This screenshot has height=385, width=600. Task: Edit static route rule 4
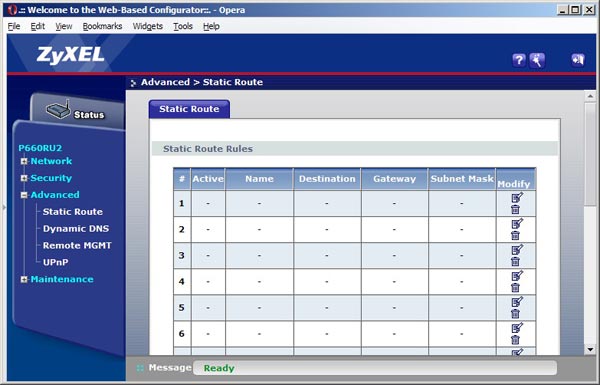pyautogui.click(x=517, y=276)
